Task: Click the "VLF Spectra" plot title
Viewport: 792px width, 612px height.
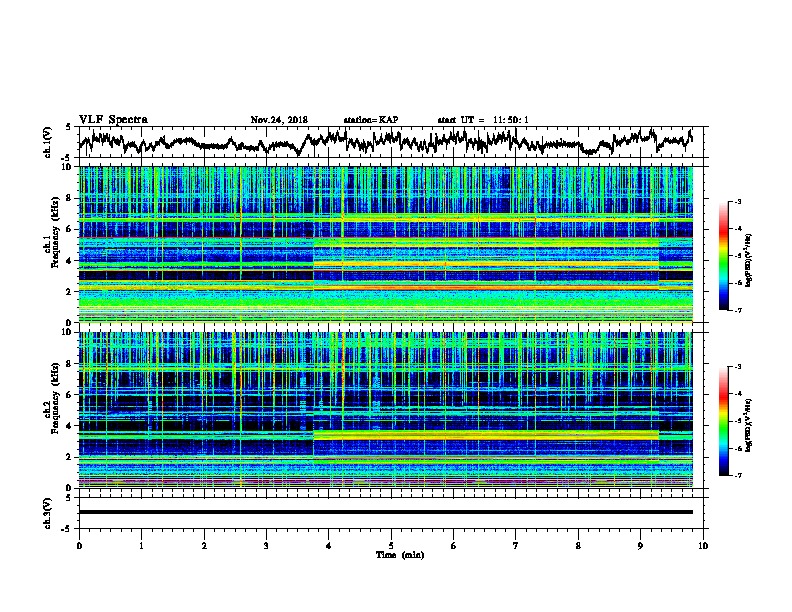Action: 113,120
